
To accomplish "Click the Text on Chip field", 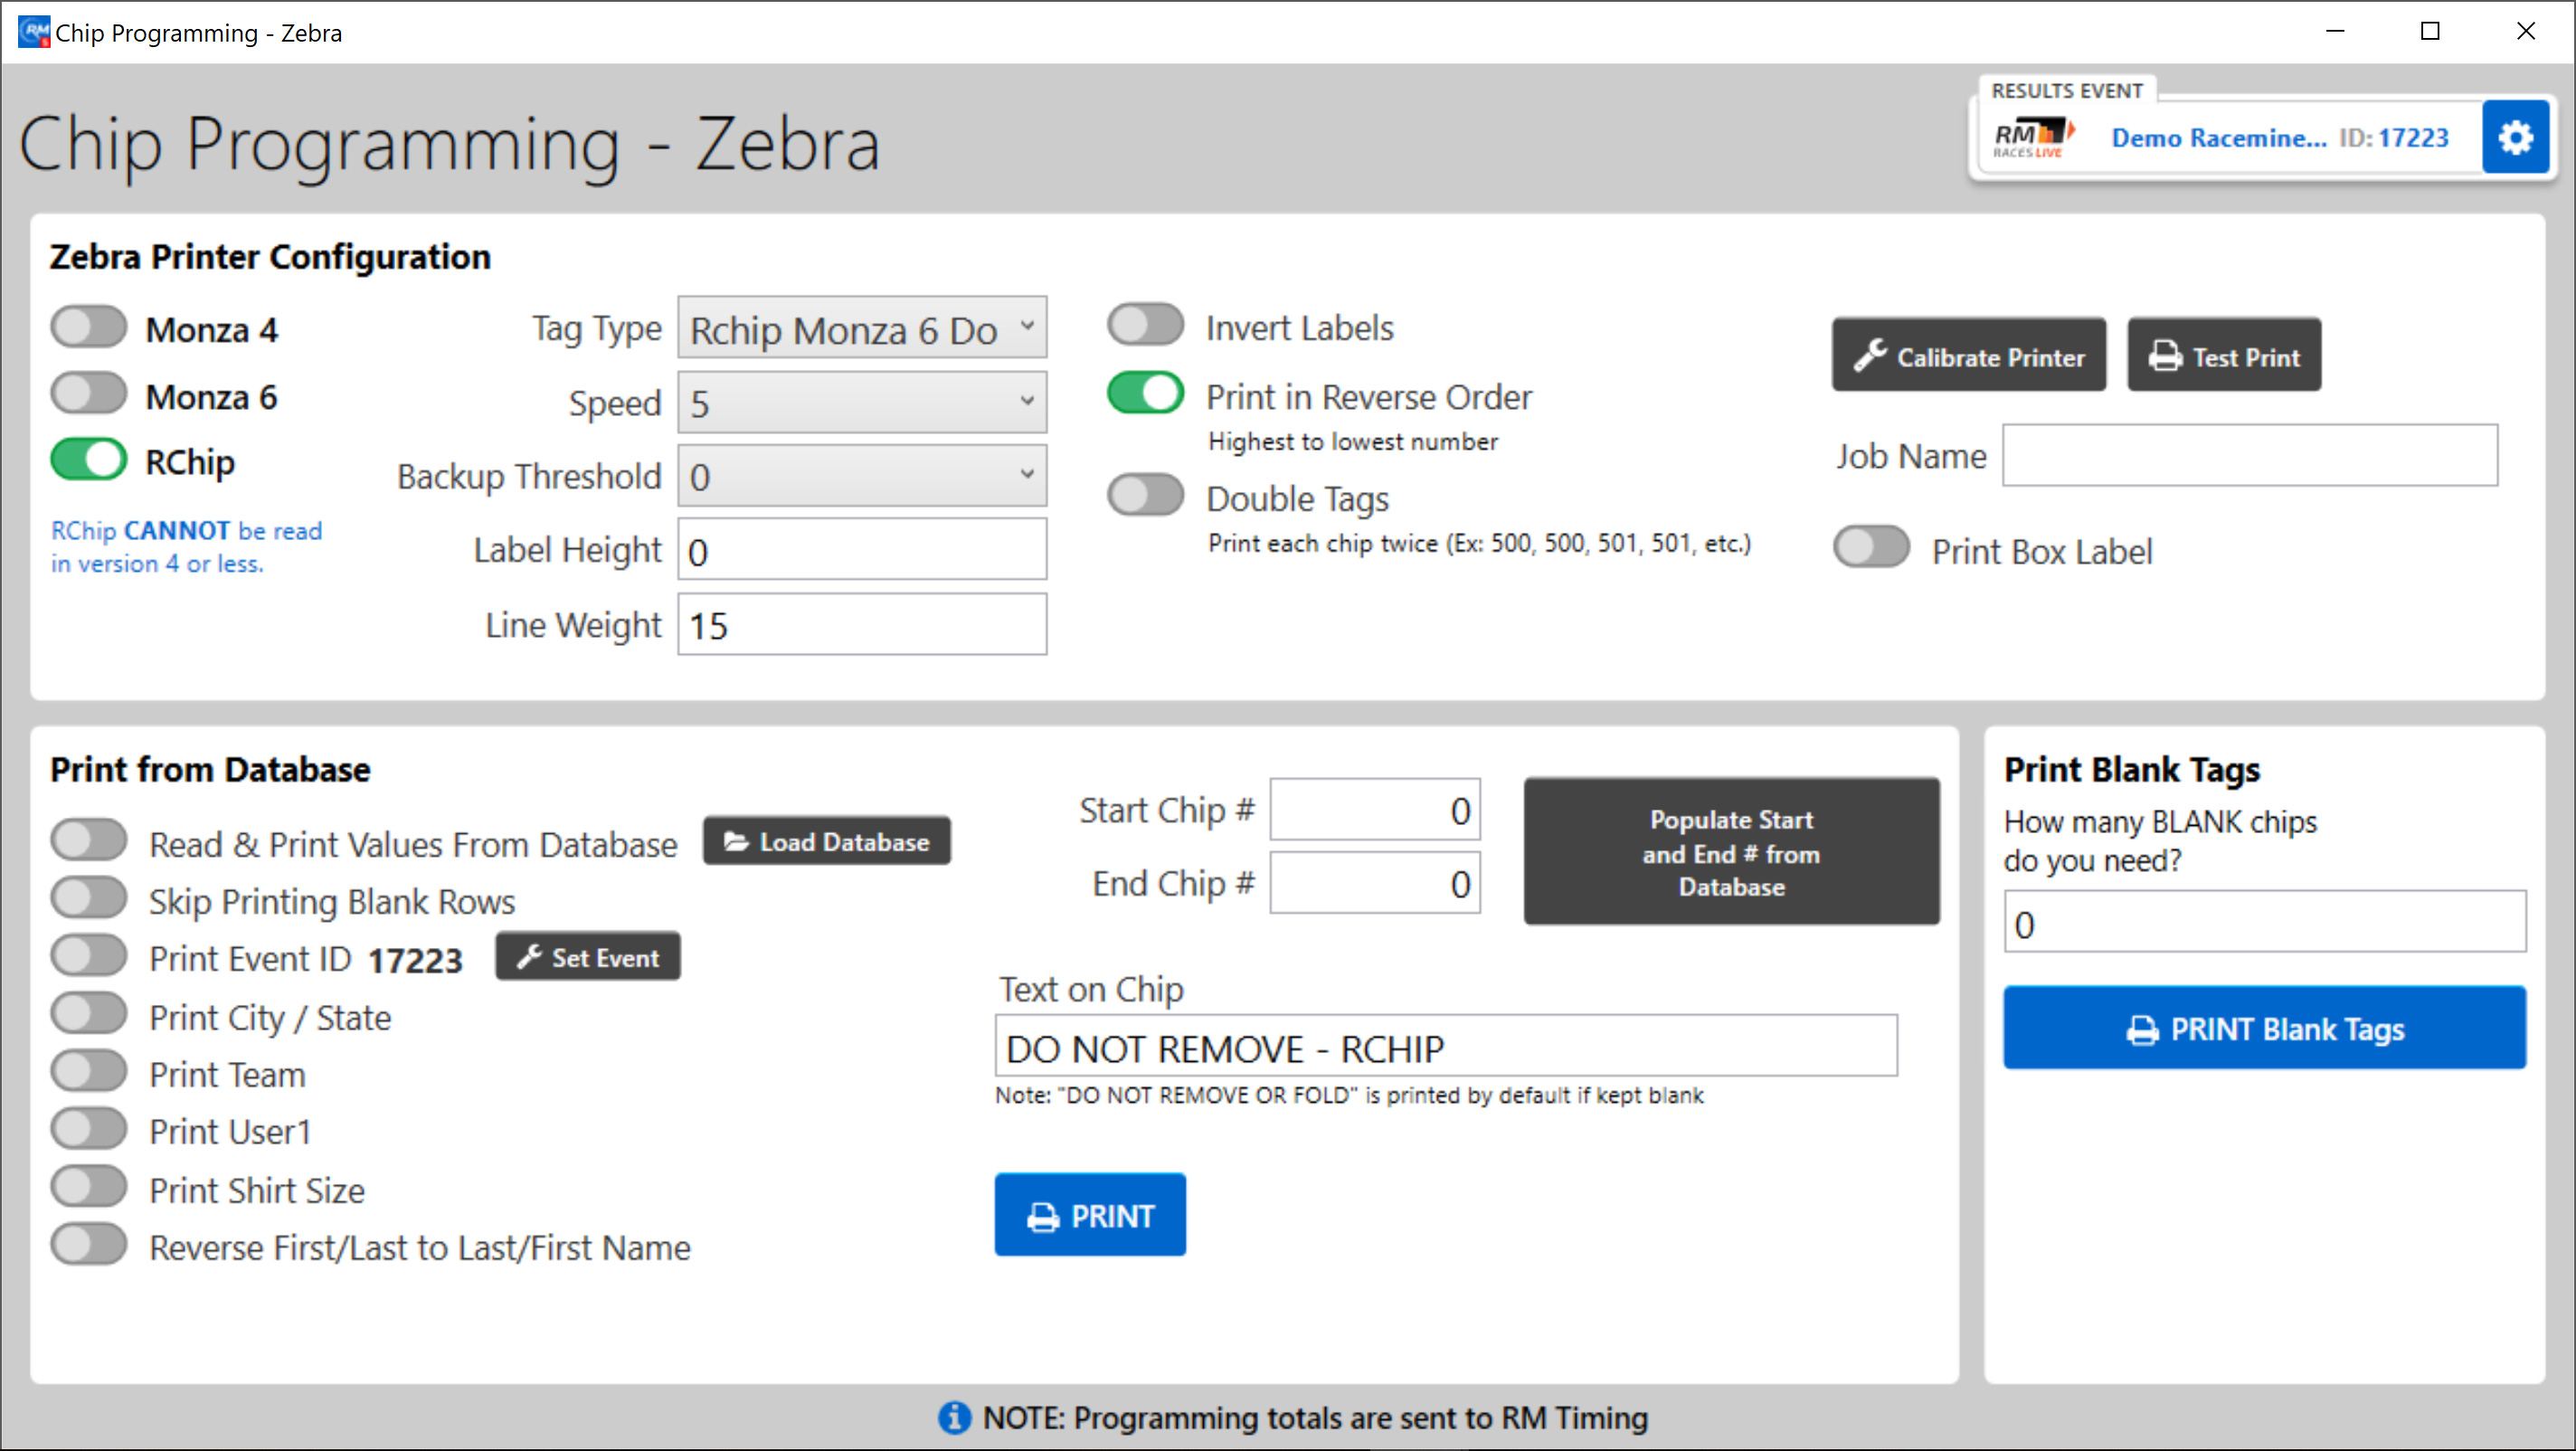I will (1446, 1047).
